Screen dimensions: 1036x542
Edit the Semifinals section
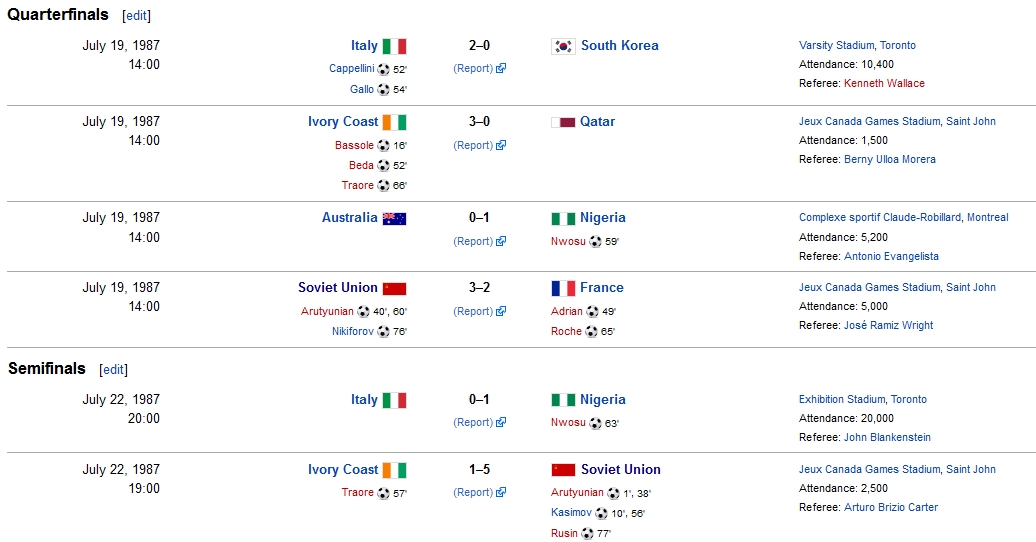click(113, 370)
